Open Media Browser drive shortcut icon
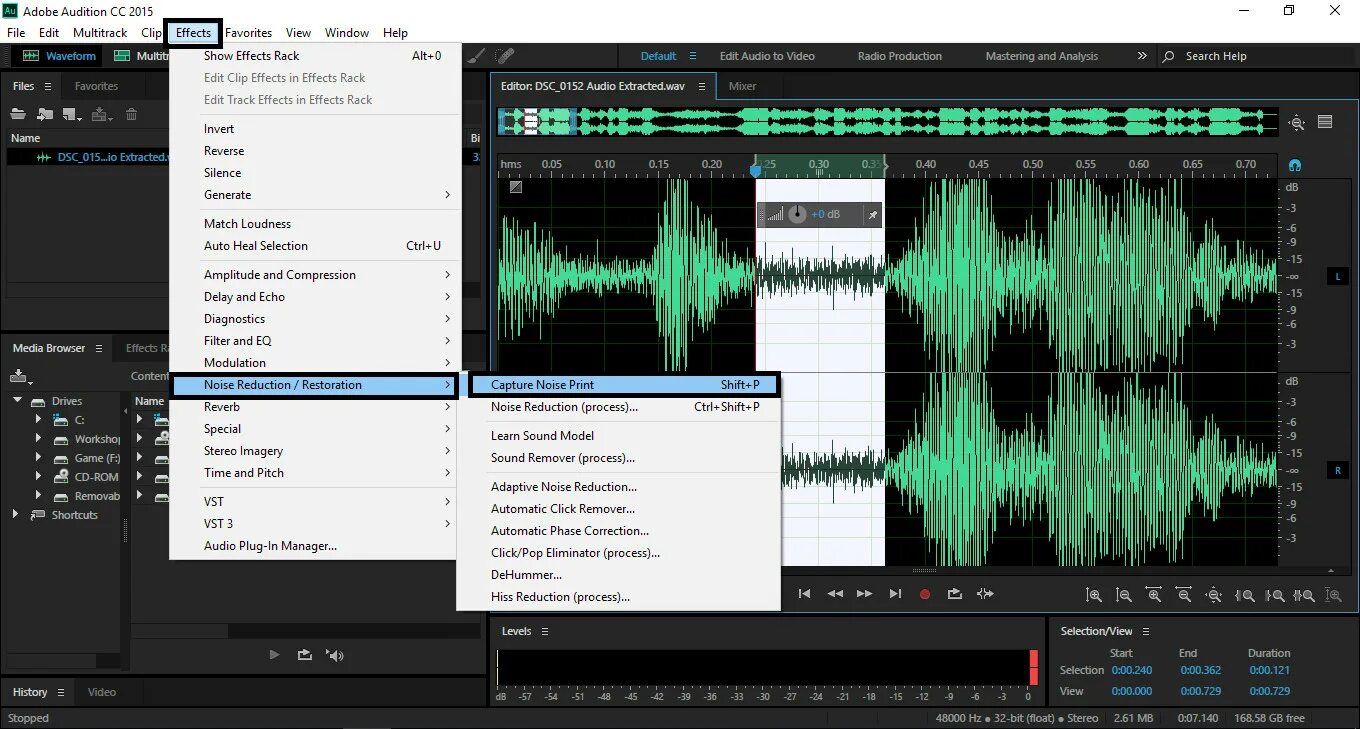1360x729 pixels. point(20,377)
